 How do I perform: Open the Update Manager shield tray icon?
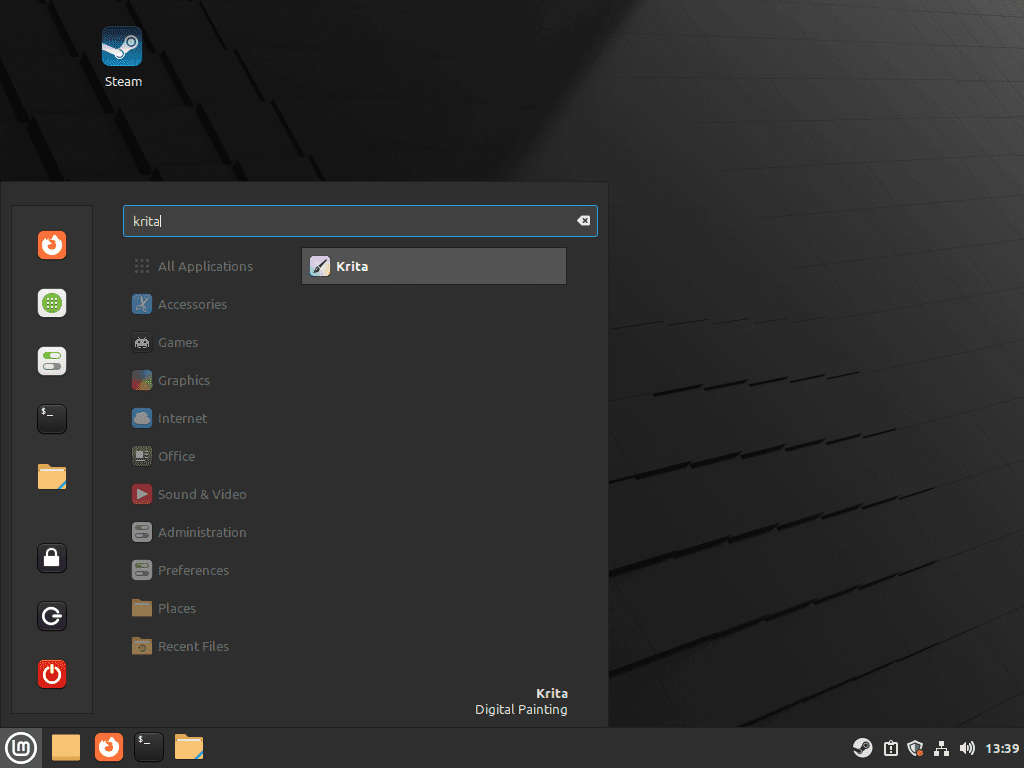coord(915,747)
